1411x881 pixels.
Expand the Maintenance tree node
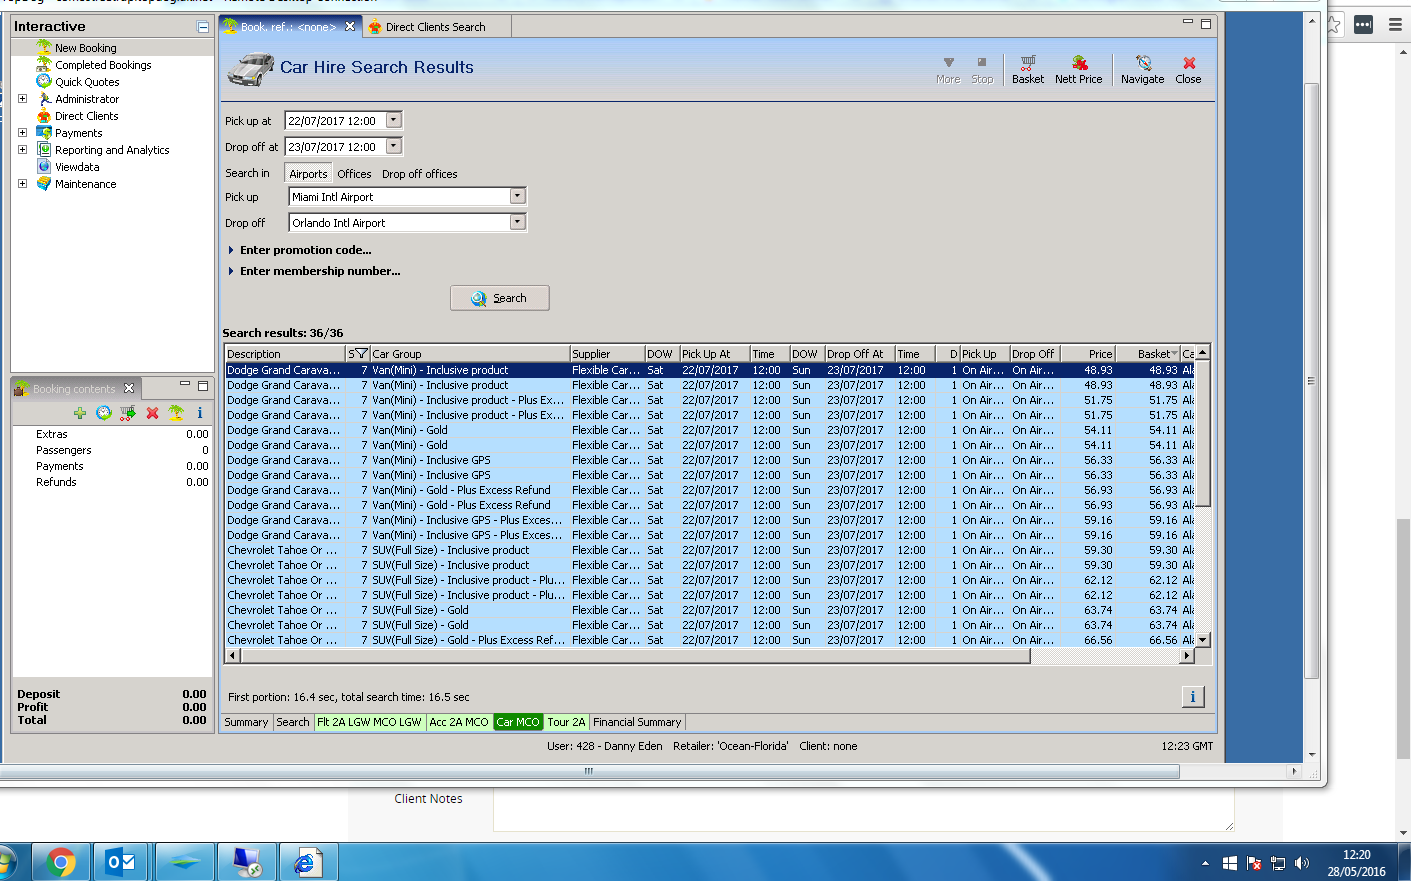pos(23,184)
